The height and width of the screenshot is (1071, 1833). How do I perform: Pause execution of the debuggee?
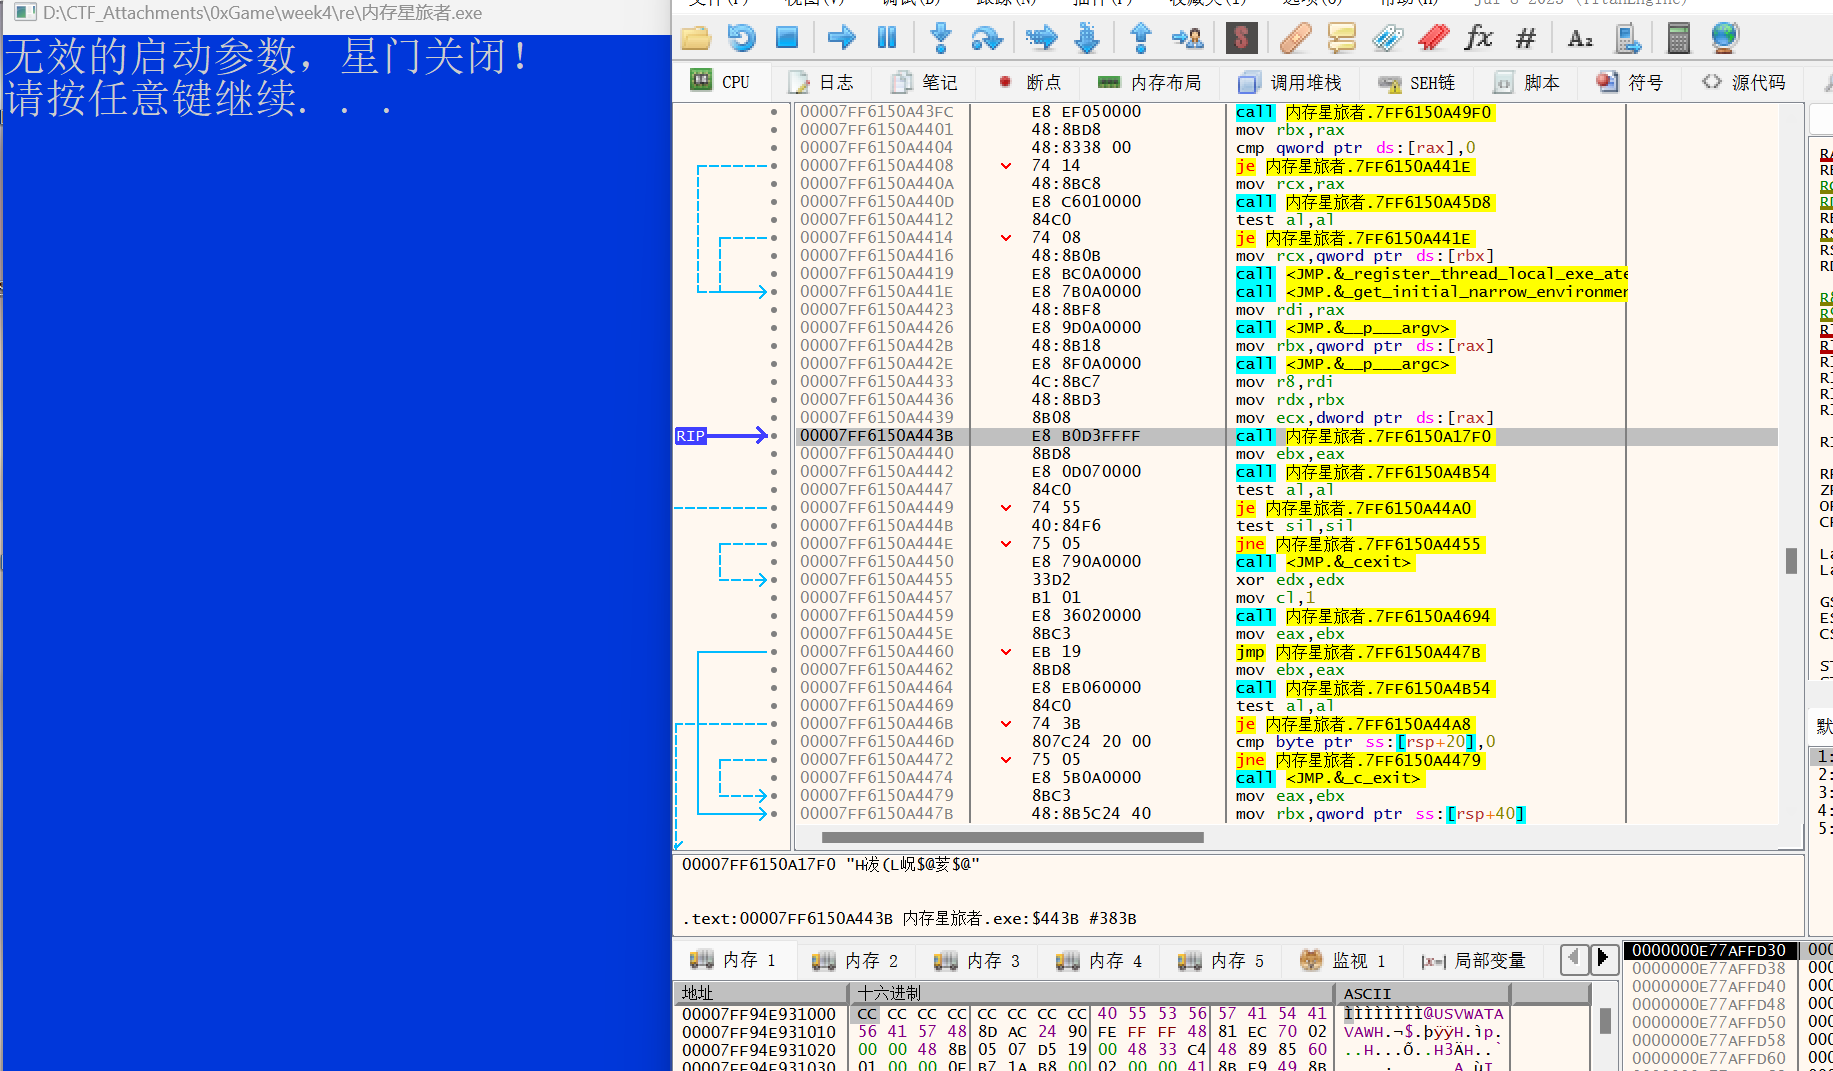(886, 39)
